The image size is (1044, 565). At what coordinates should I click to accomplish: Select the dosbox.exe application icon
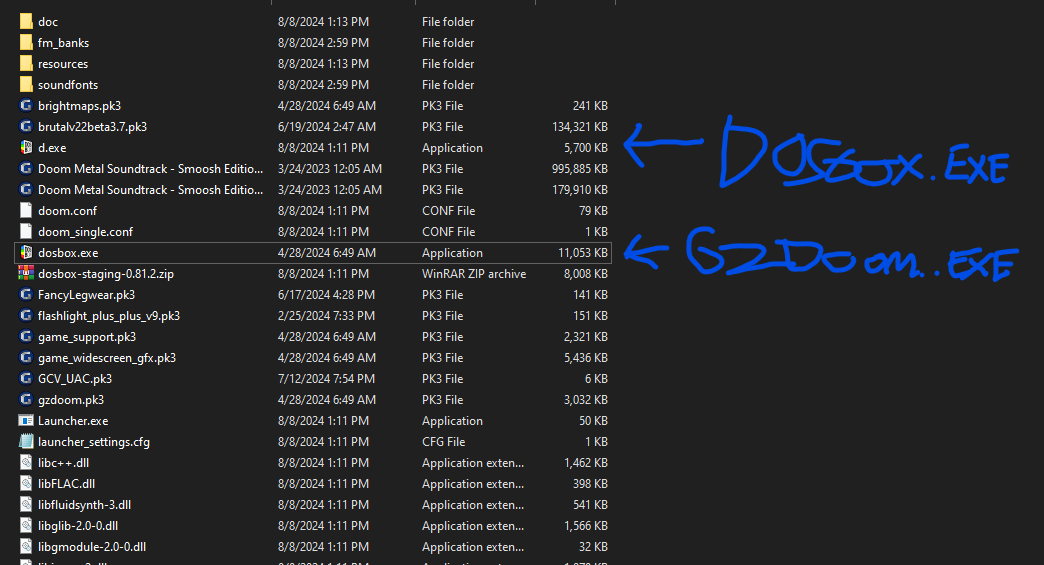[26, 253]
